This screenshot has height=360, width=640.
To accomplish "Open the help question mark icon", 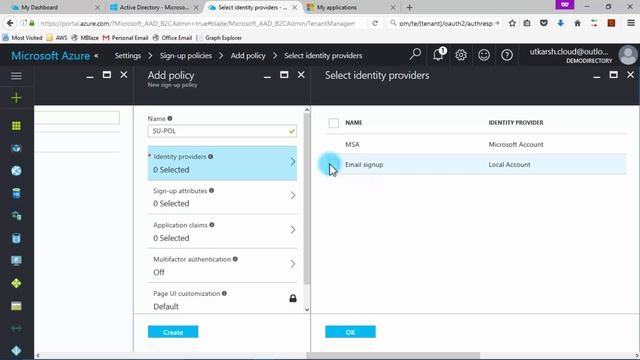I will [x=507, y=55].
